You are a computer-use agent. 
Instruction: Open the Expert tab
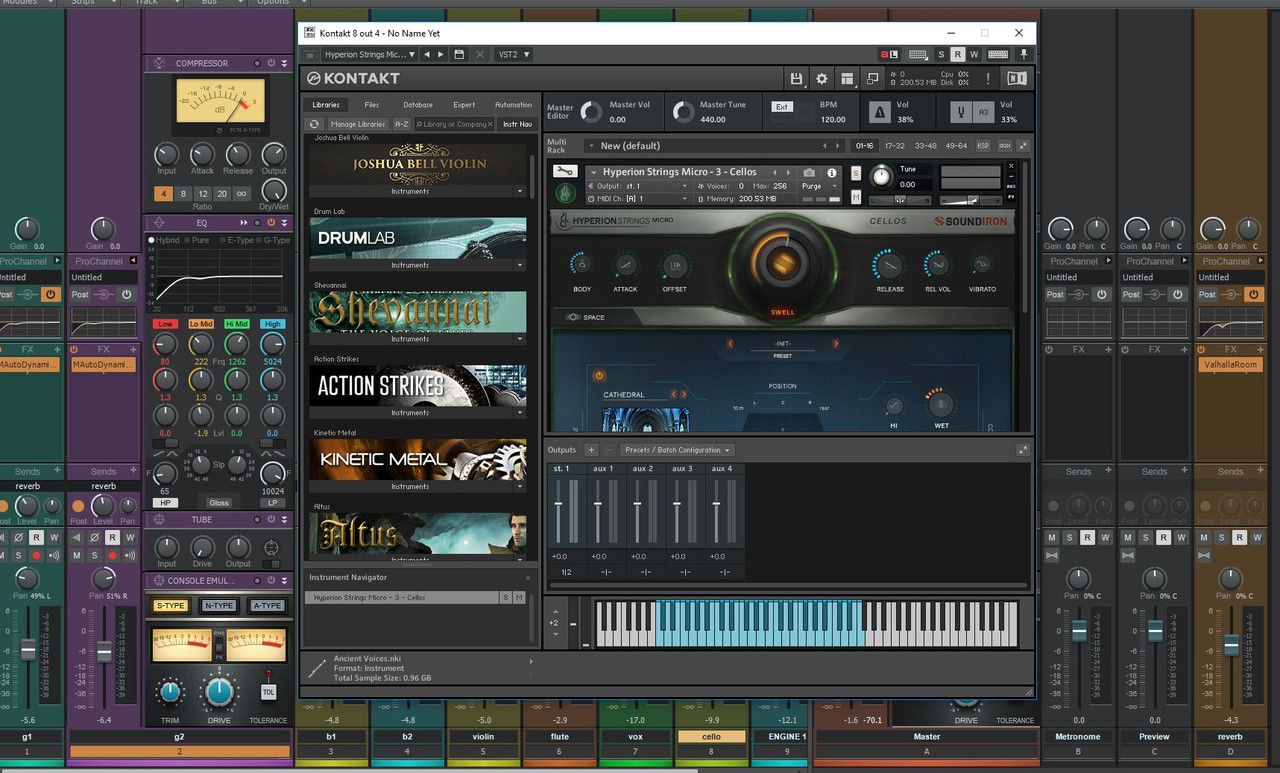click(464, 104)
